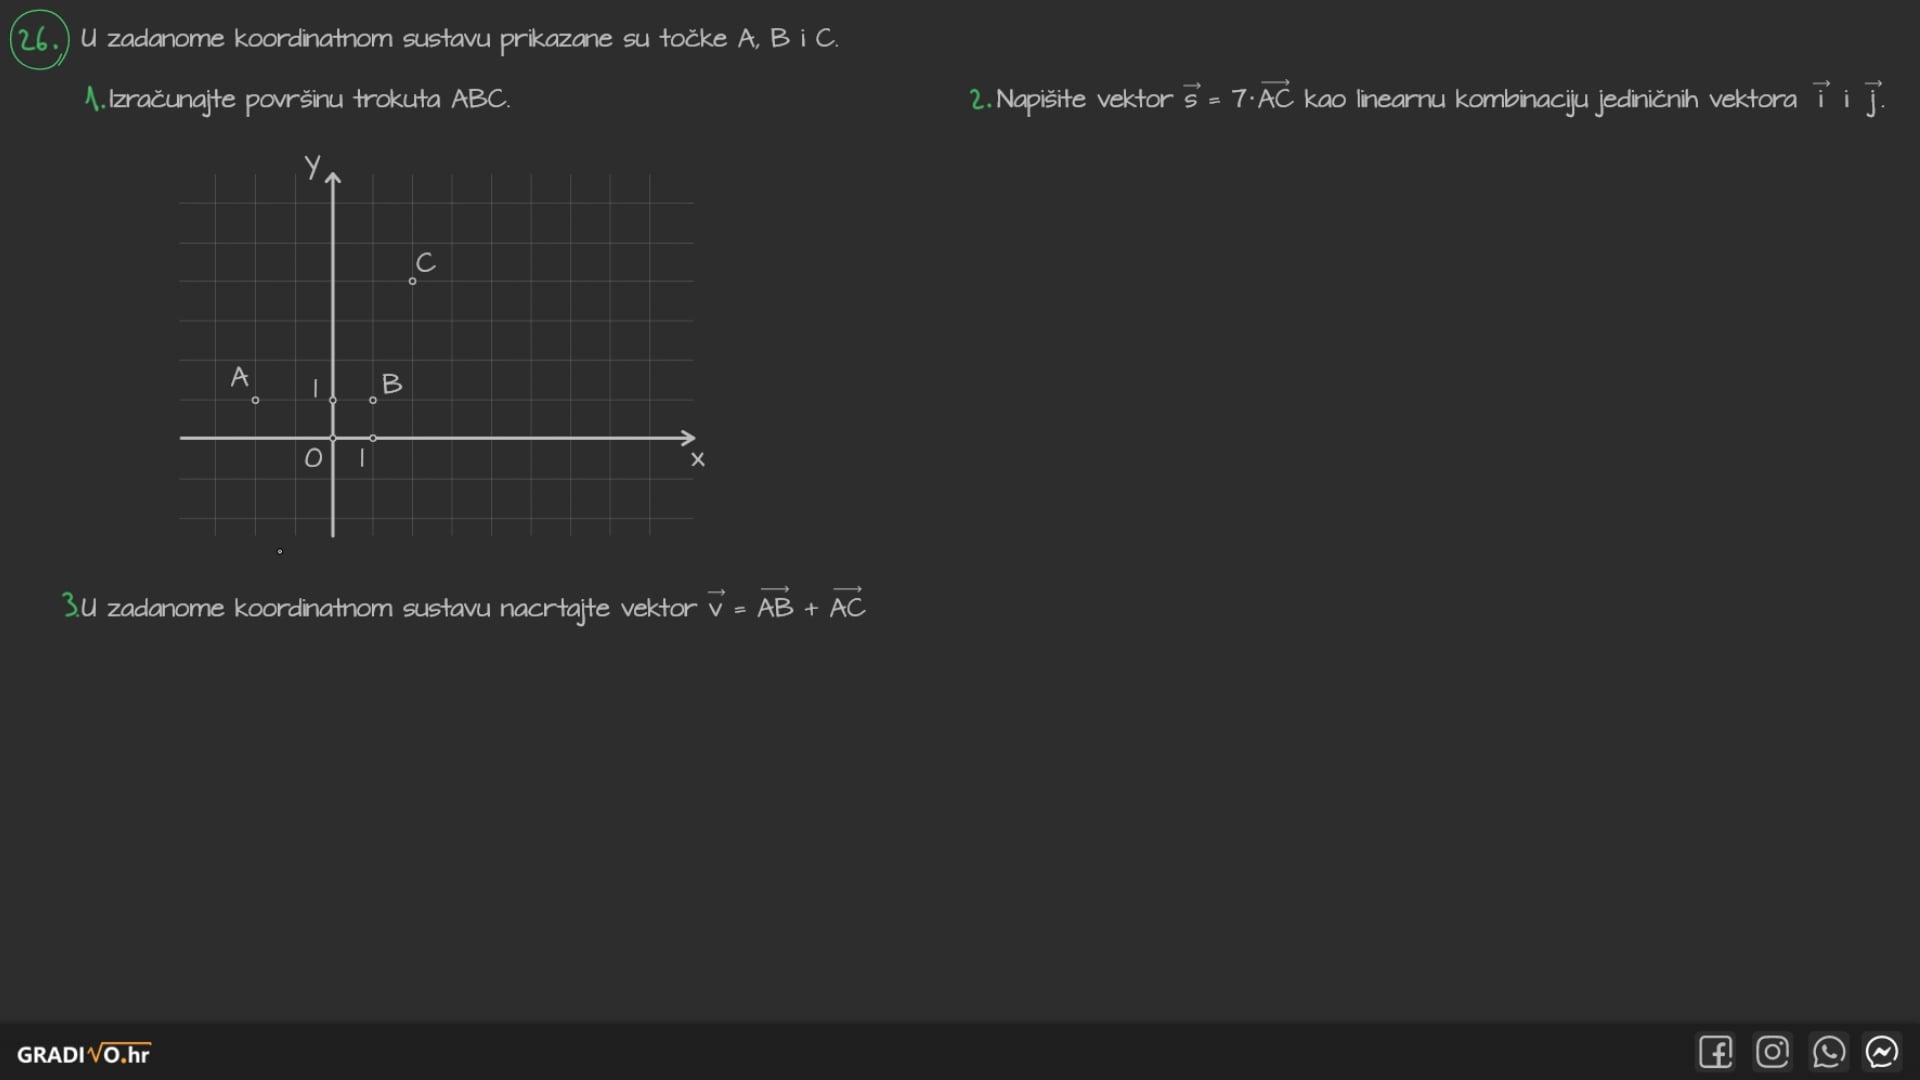1920x1080 pixels.
Task: Click the green number 2 subtask label
Action: (979, 99)
